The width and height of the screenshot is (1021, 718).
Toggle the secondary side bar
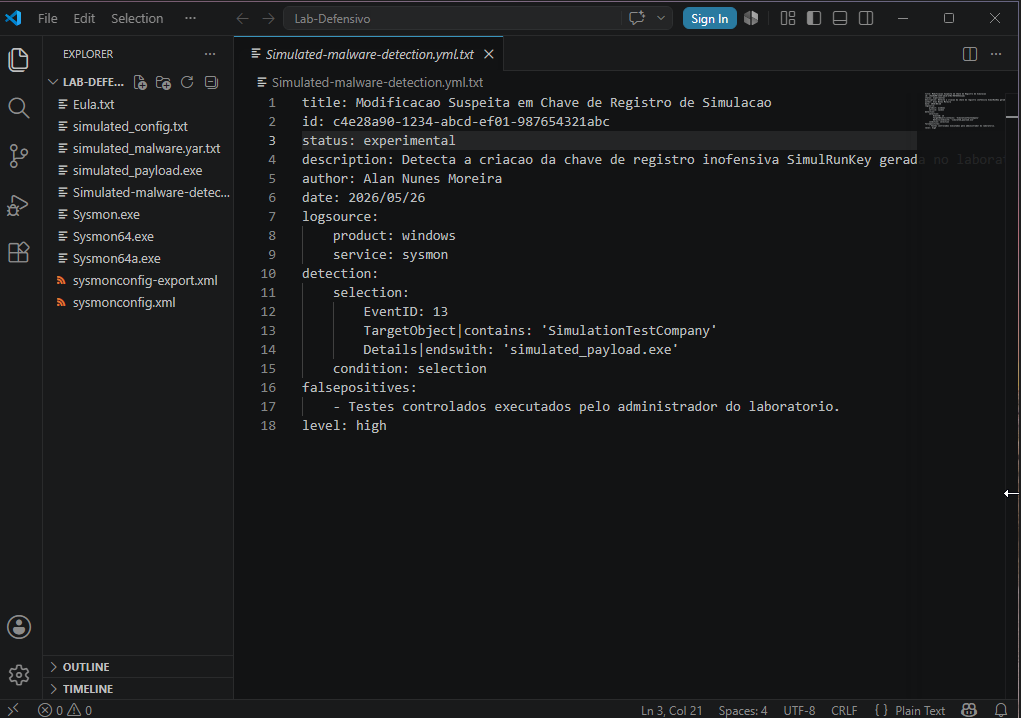coord(866,18)
